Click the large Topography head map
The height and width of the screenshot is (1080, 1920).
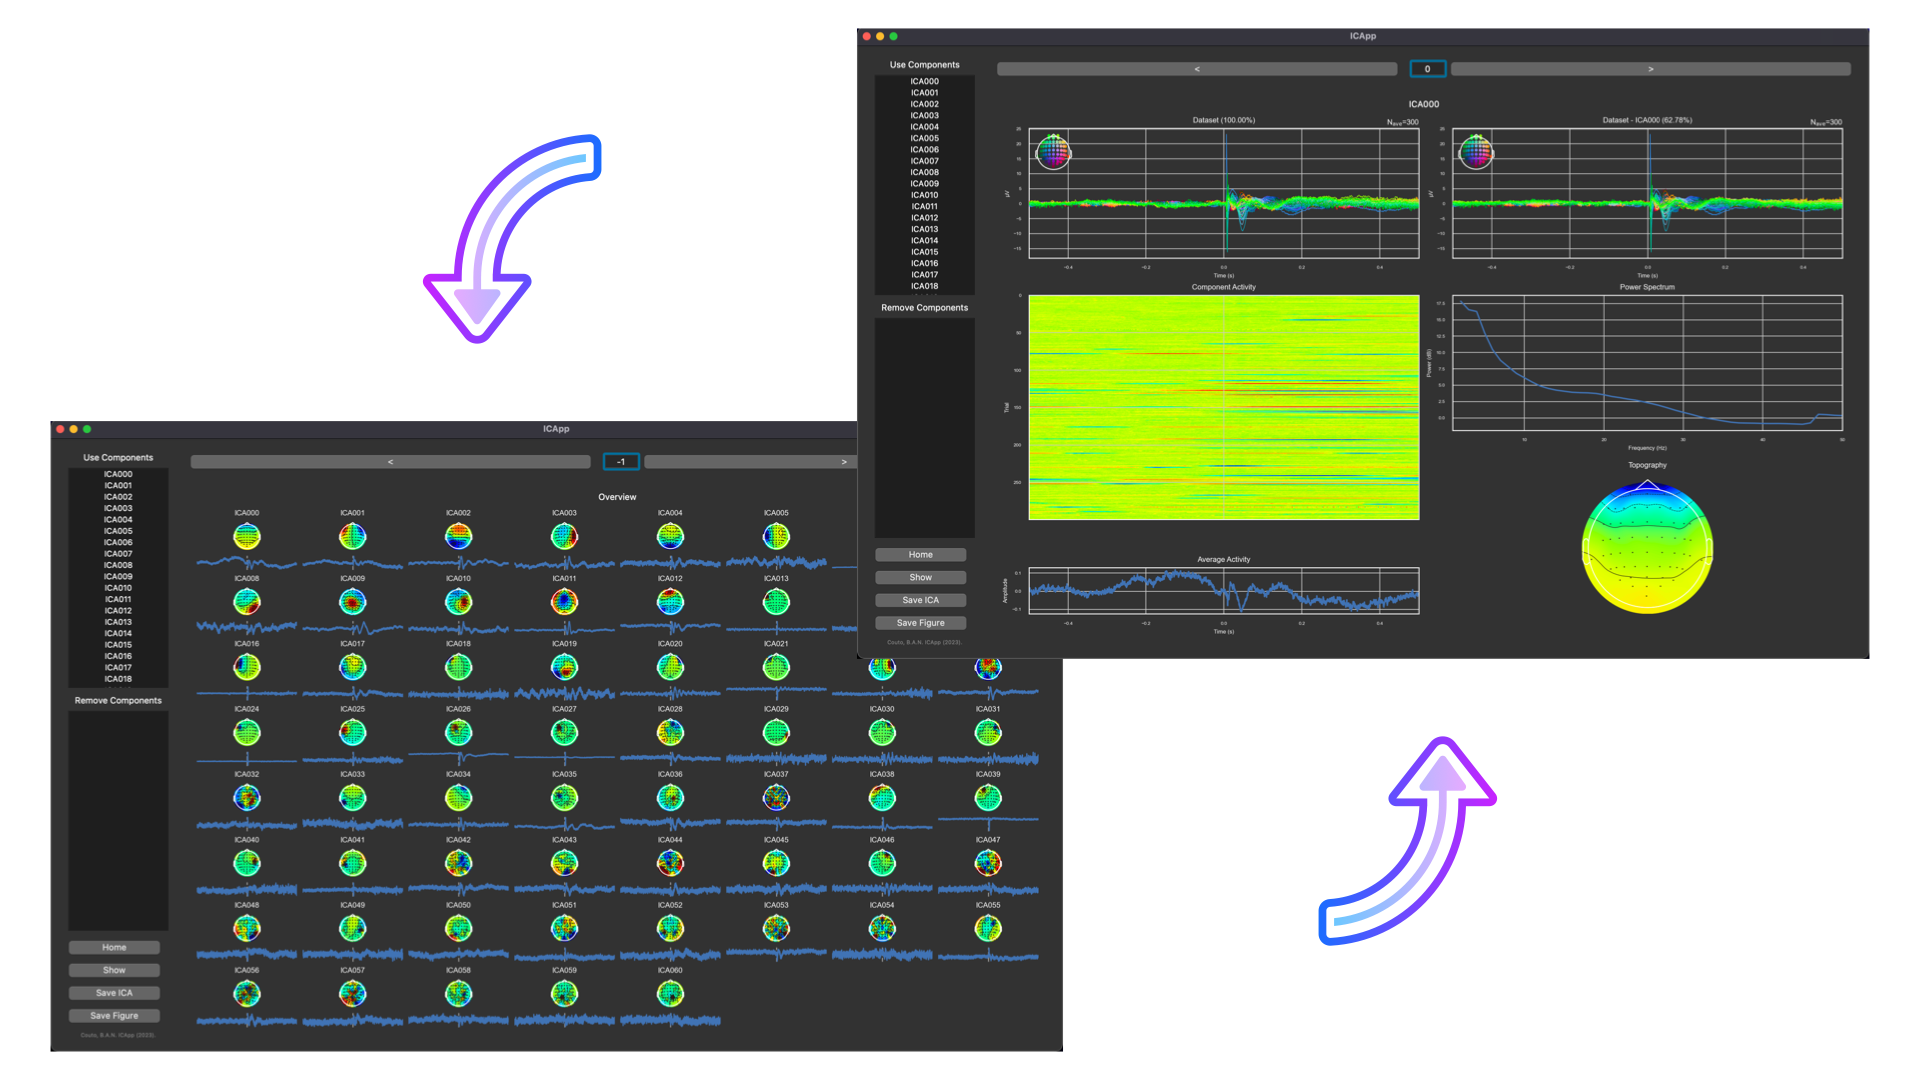click(x=1647, y=548)
